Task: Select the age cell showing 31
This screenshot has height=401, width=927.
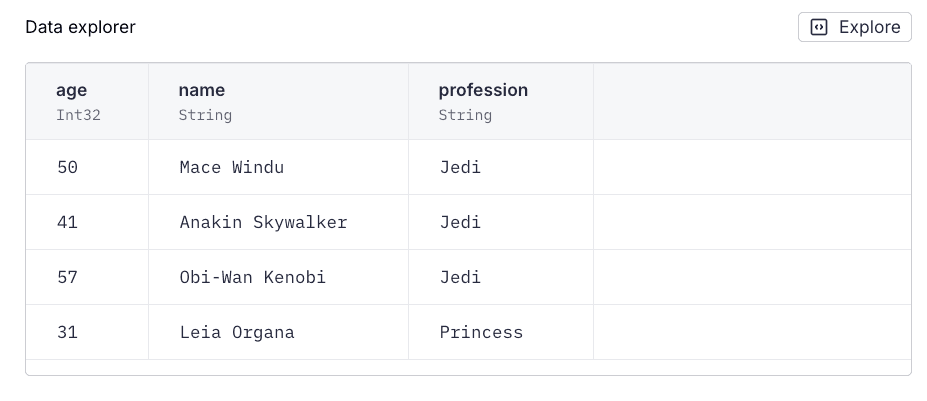Action: click(68, 332)
